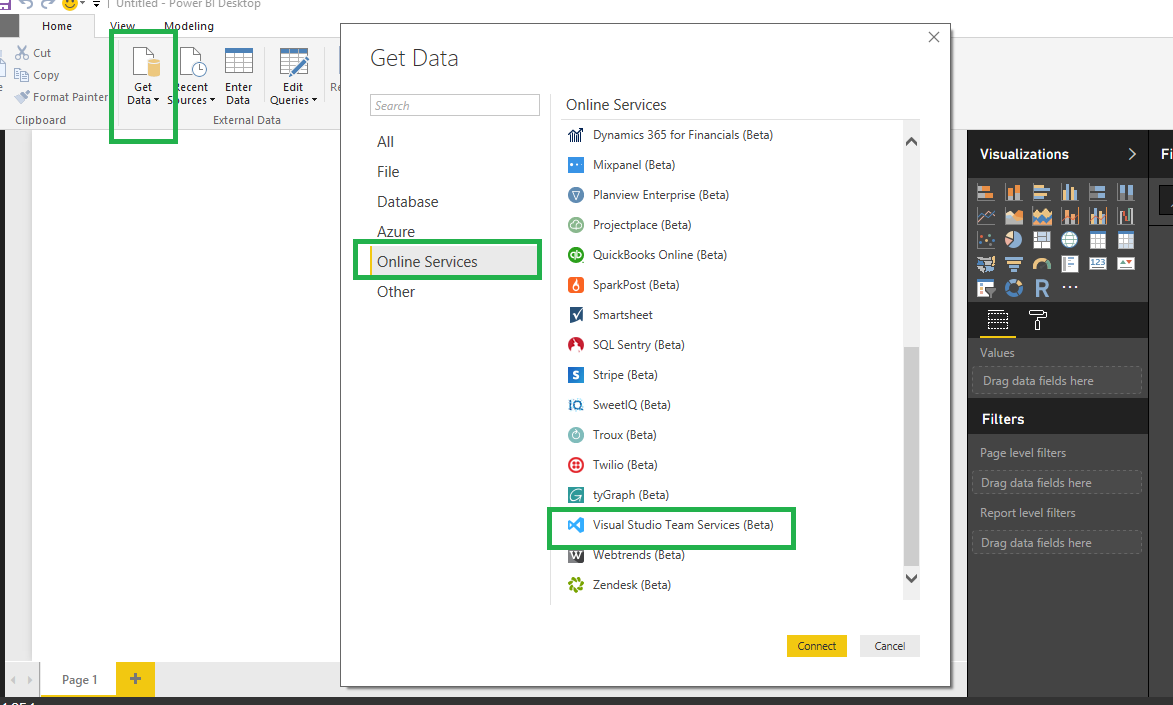Select the clustered bar chart visualization

pyautogui.click(x=1041, y=192)
